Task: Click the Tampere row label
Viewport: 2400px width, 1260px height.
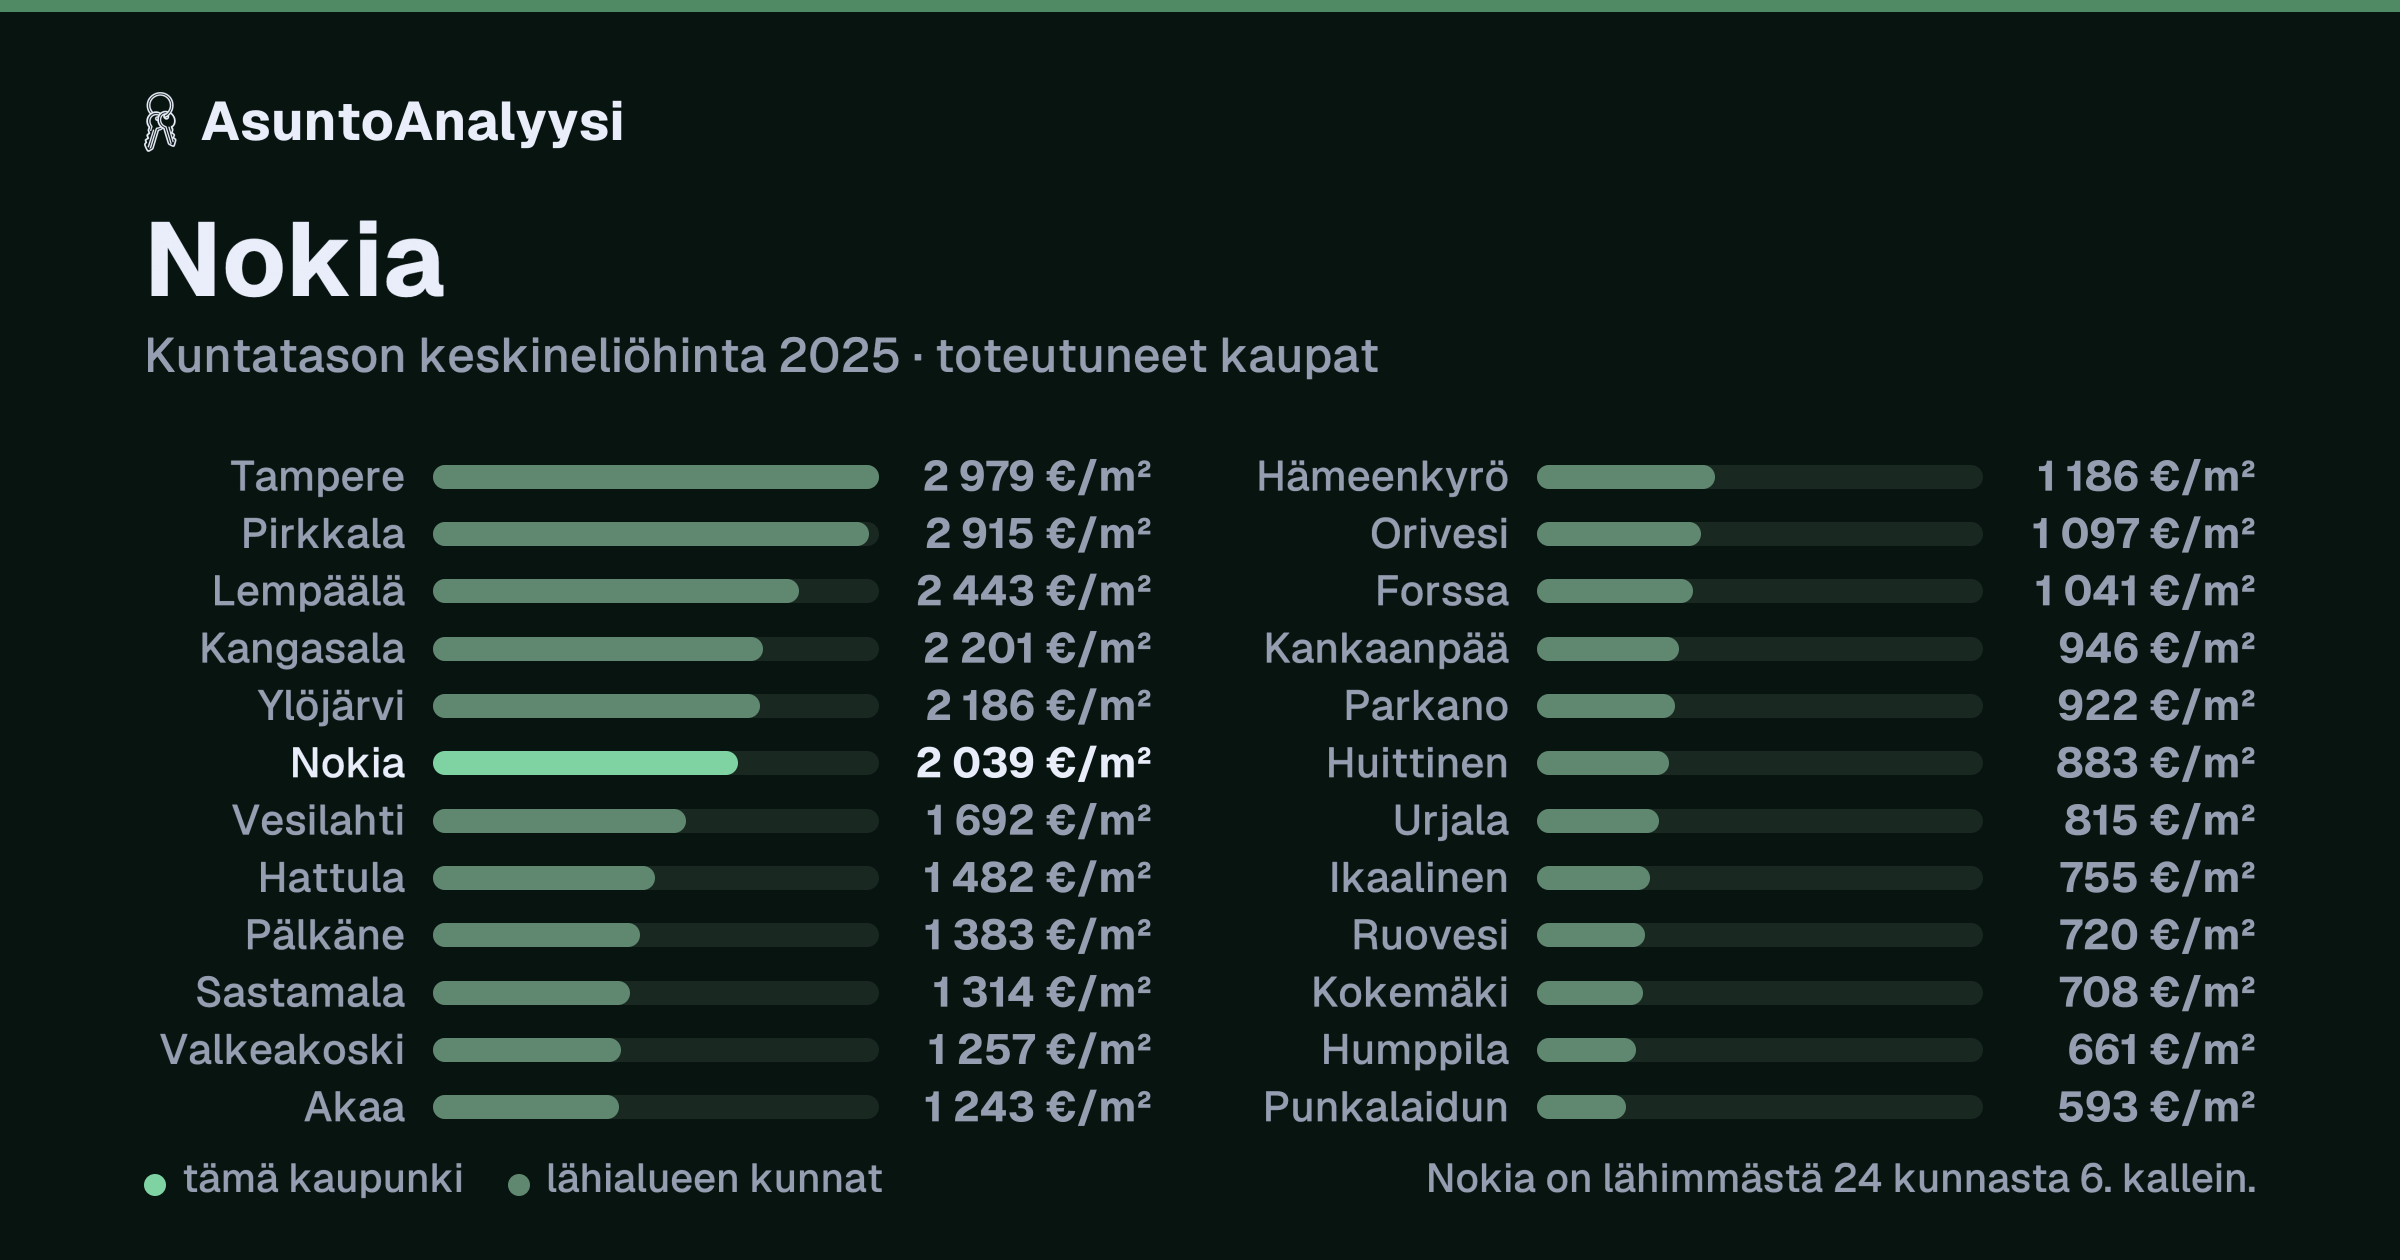Action: tap(318, 477)
